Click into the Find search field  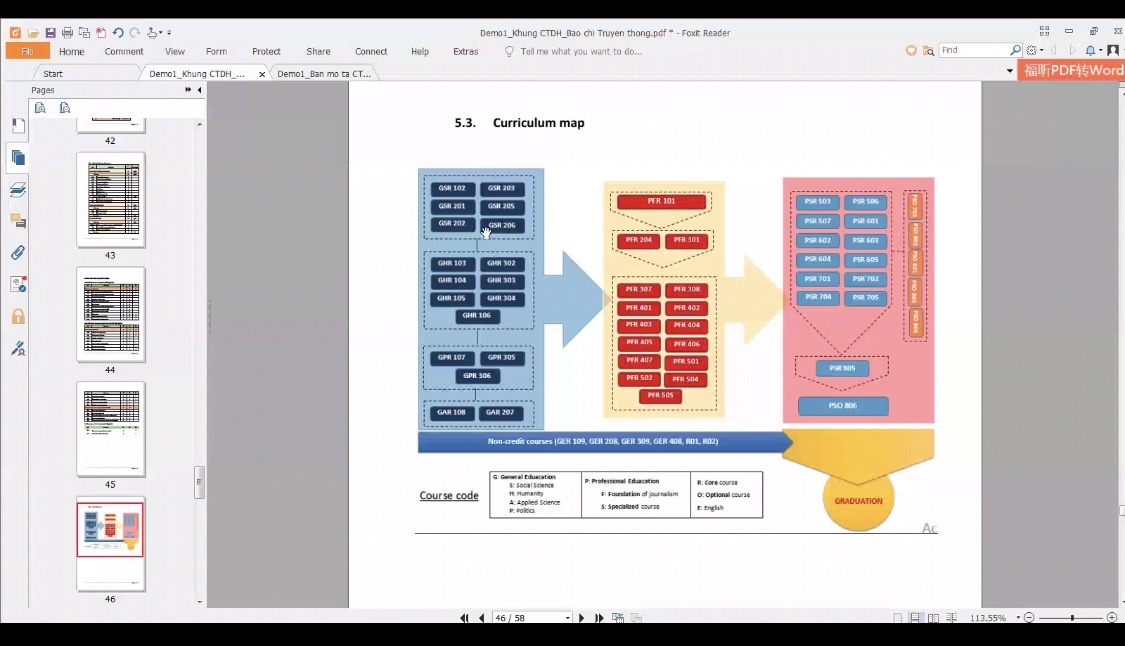click(x=974, y=50)
